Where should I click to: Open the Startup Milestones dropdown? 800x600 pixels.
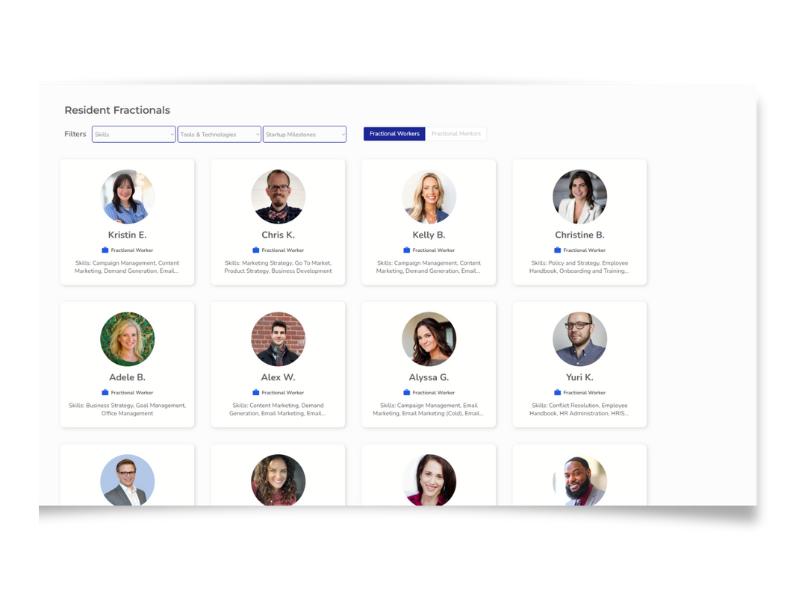(x=305, y=134)
